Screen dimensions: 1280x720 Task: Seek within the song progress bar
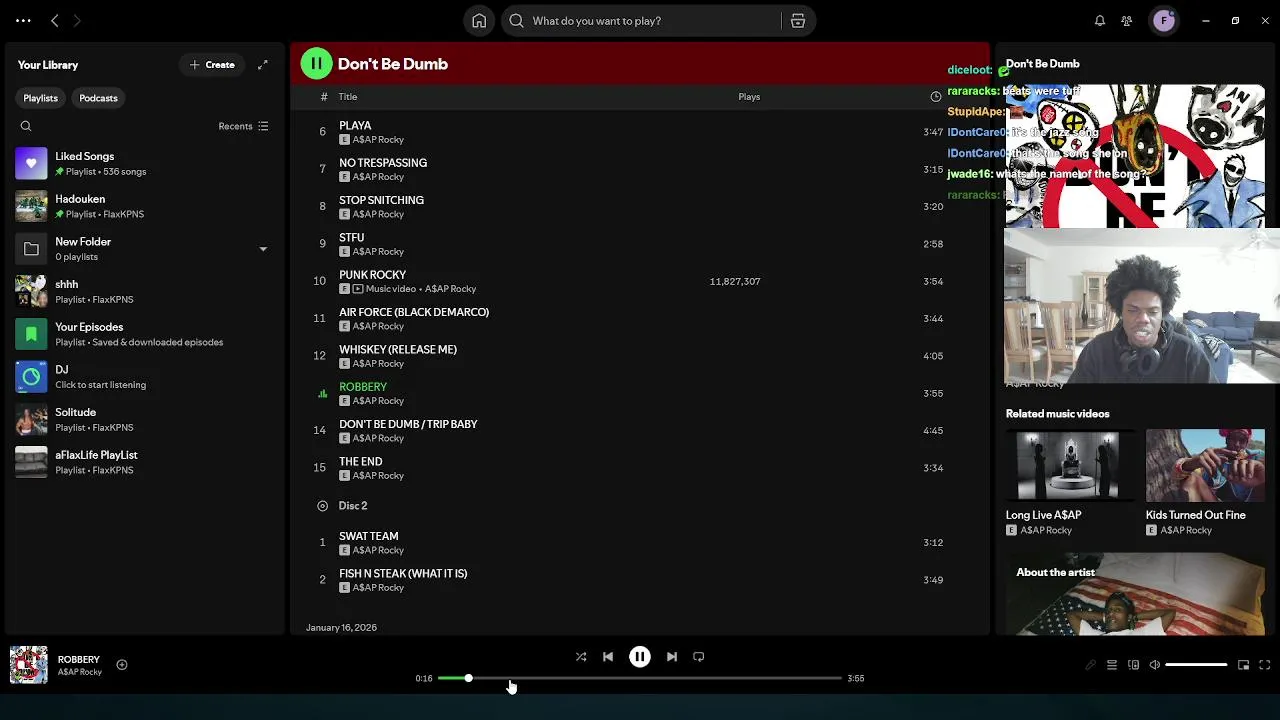(640, 678)
